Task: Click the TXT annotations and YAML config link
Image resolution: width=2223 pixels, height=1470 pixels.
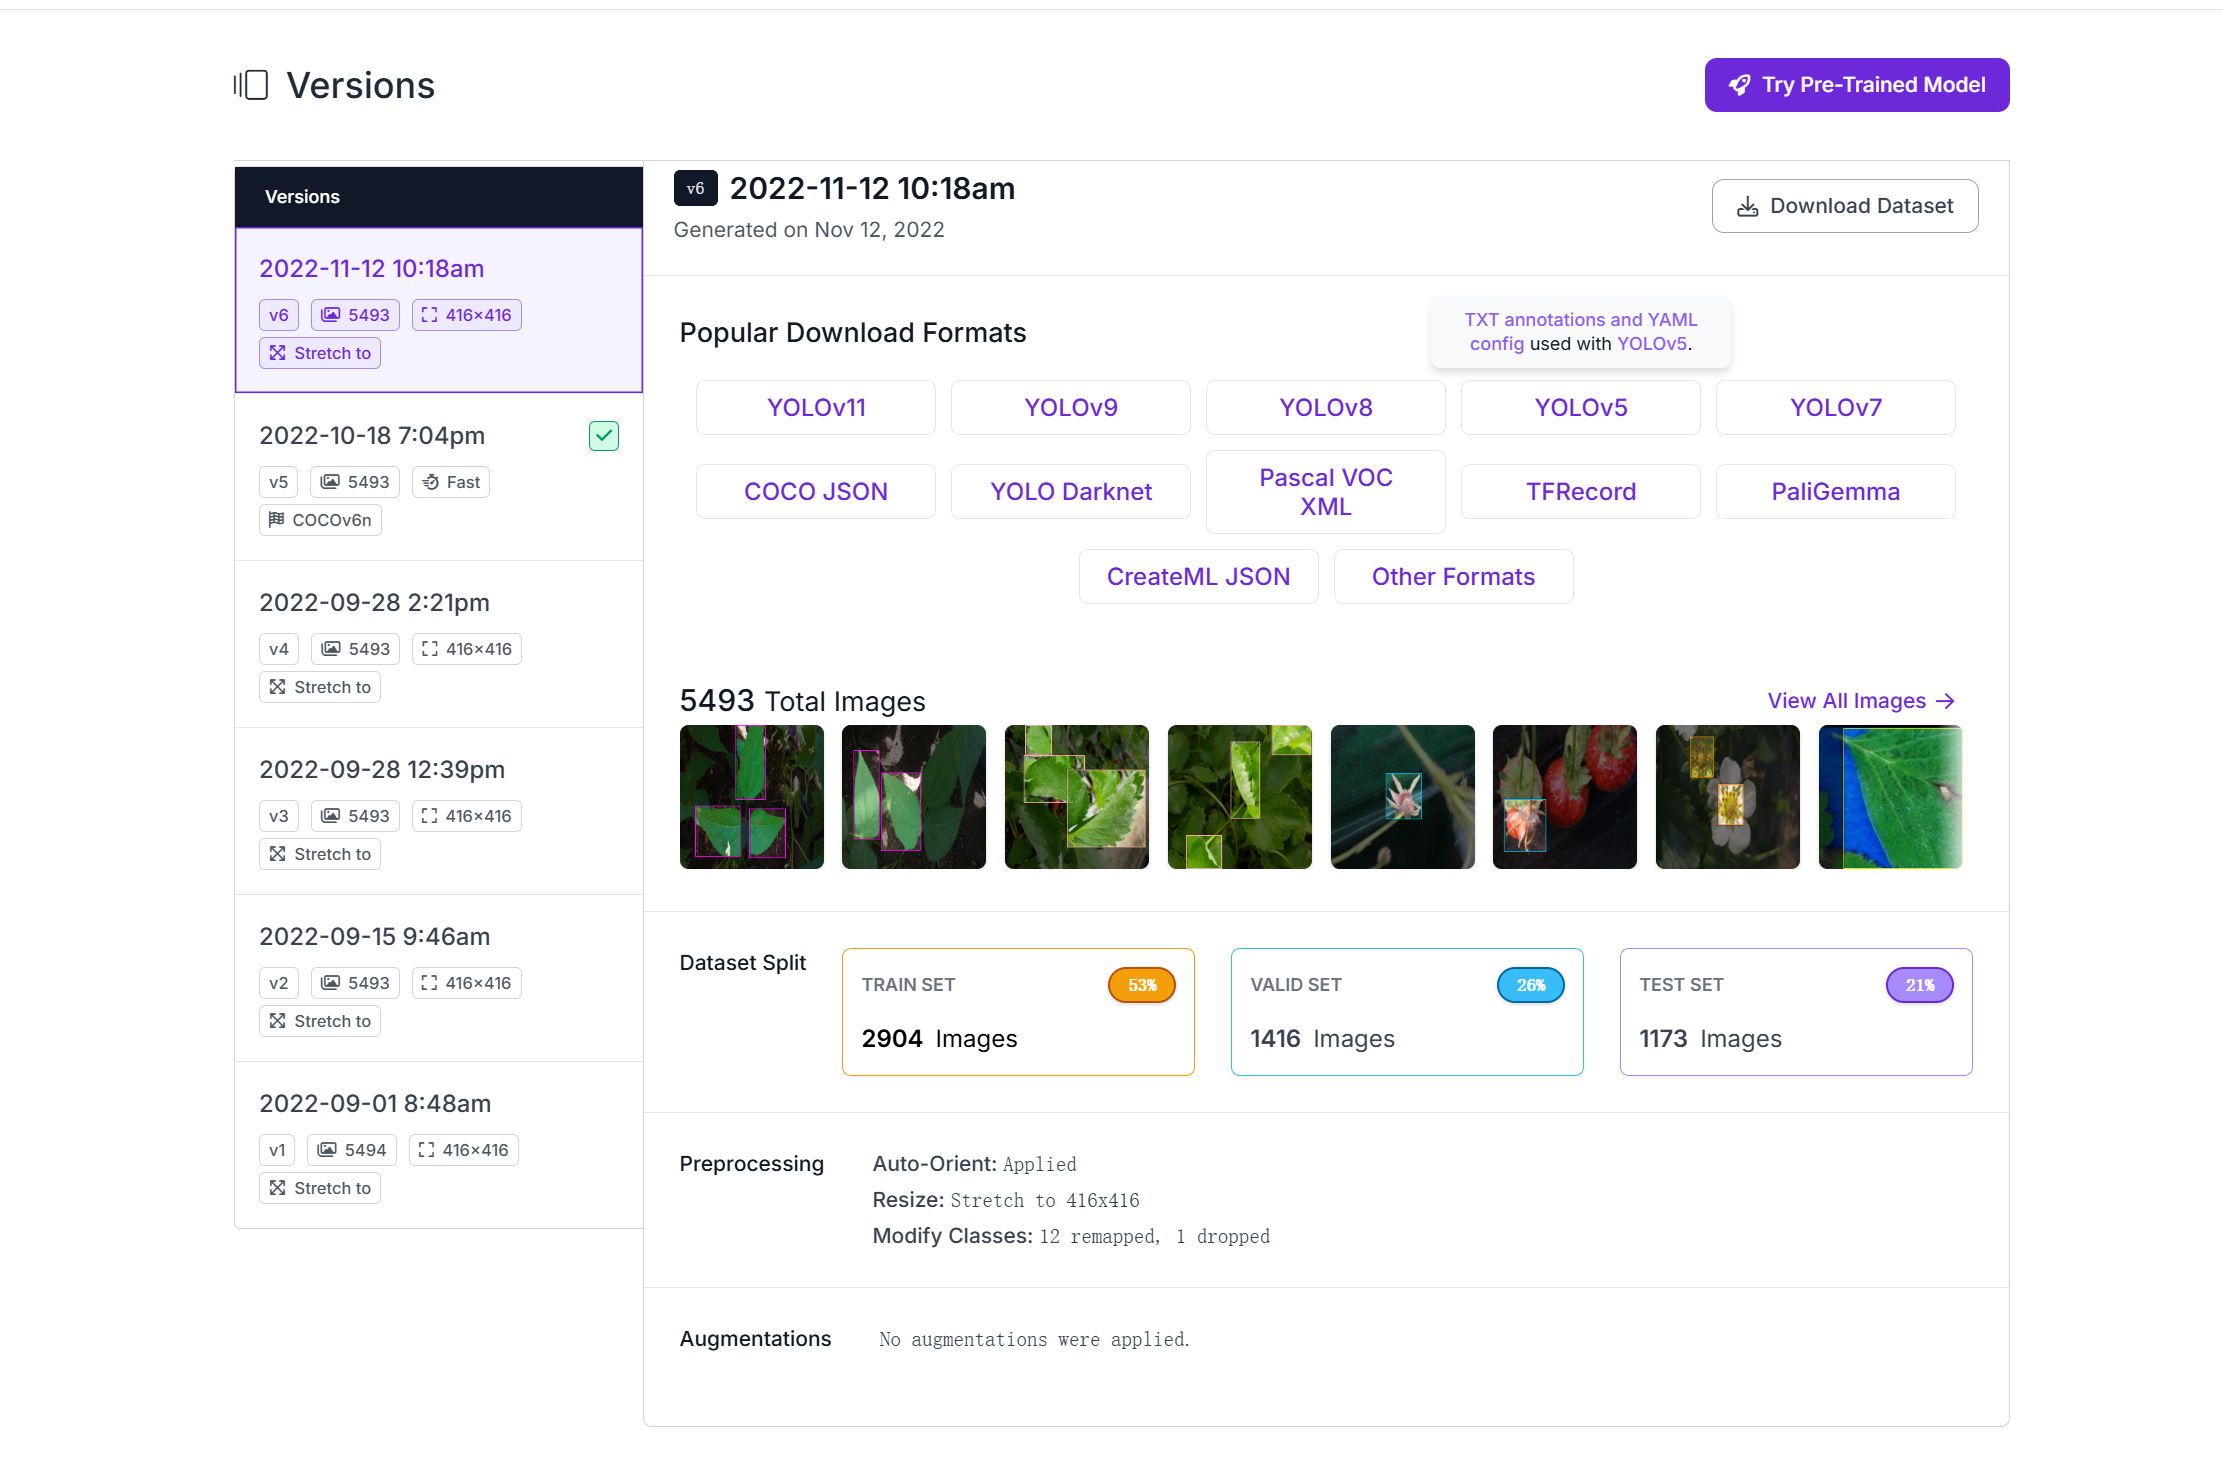Action: tap(1581, 332)
